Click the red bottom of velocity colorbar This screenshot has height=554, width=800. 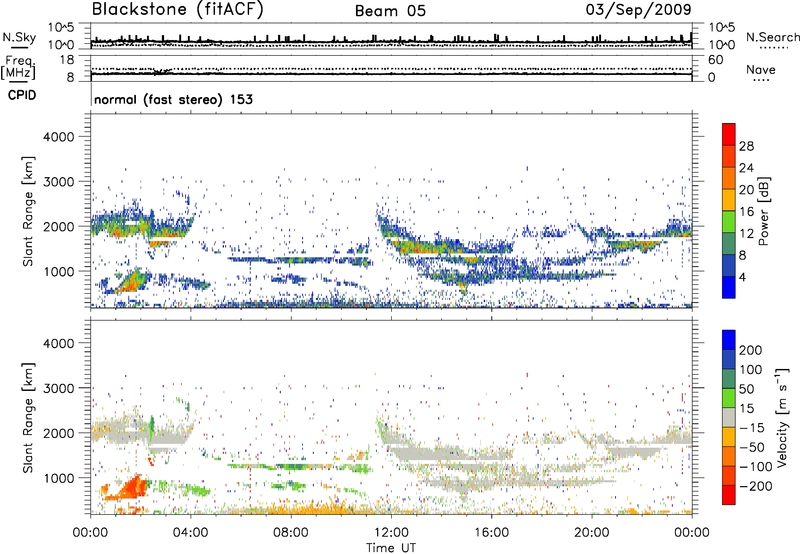pos(729,495)
